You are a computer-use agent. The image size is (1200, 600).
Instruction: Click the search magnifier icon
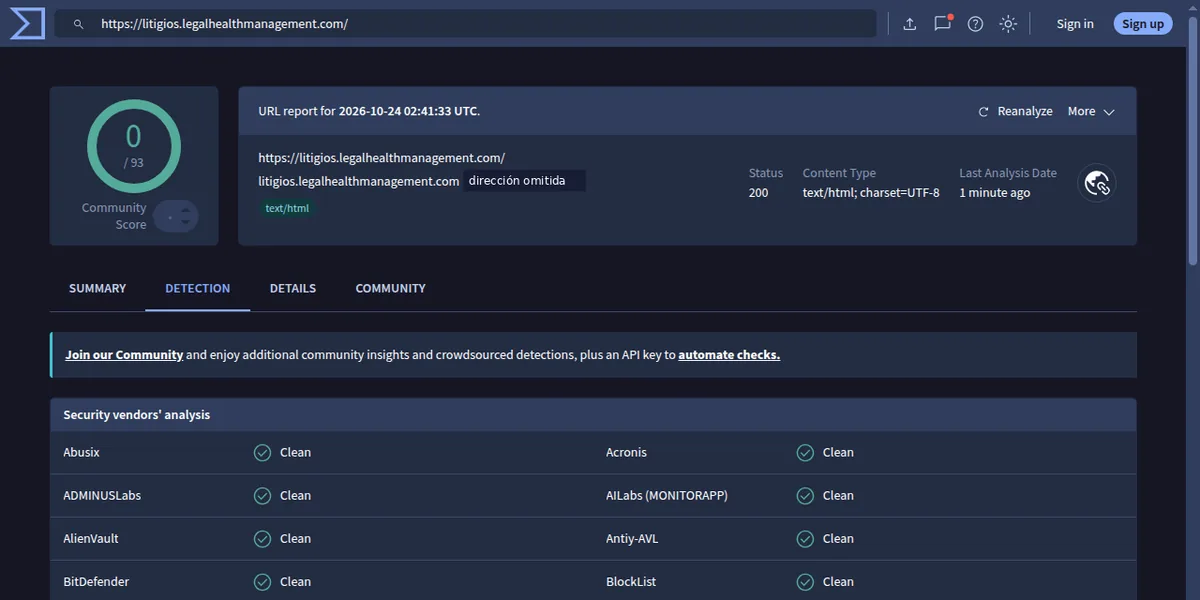click(x=79, y=24)
